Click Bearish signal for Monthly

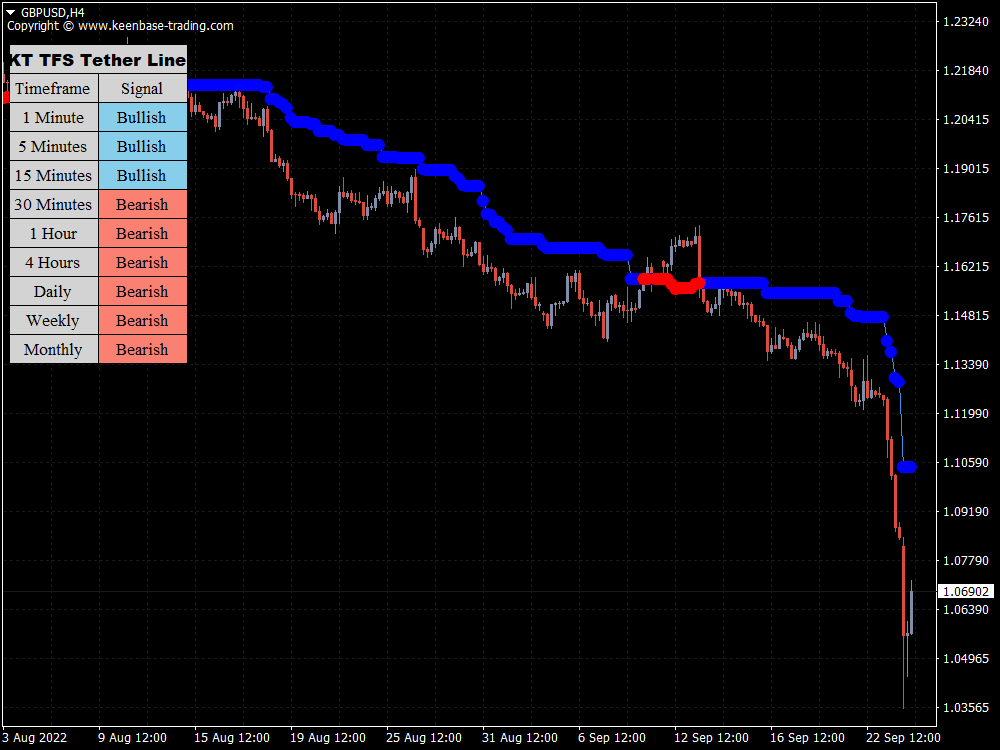pos(143,349)
